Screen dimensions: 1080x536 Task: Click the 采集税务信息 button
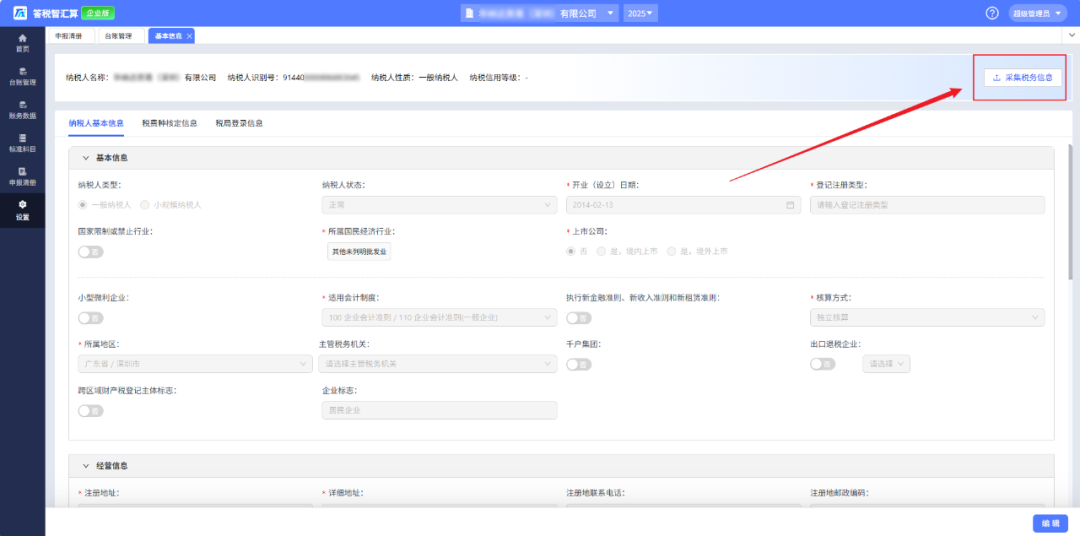click(x=1020, y=77)
